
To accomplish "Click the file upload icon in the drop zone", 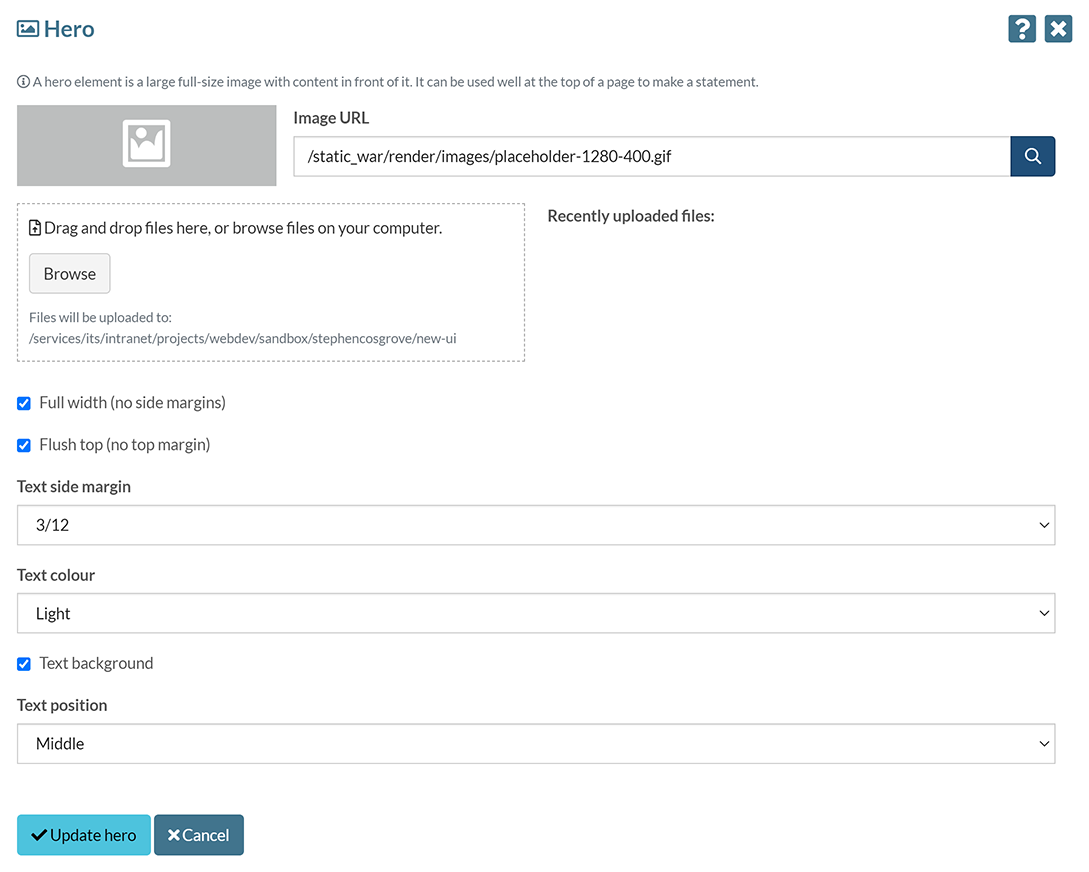I will pyautogui.click(x=35, y=227).
